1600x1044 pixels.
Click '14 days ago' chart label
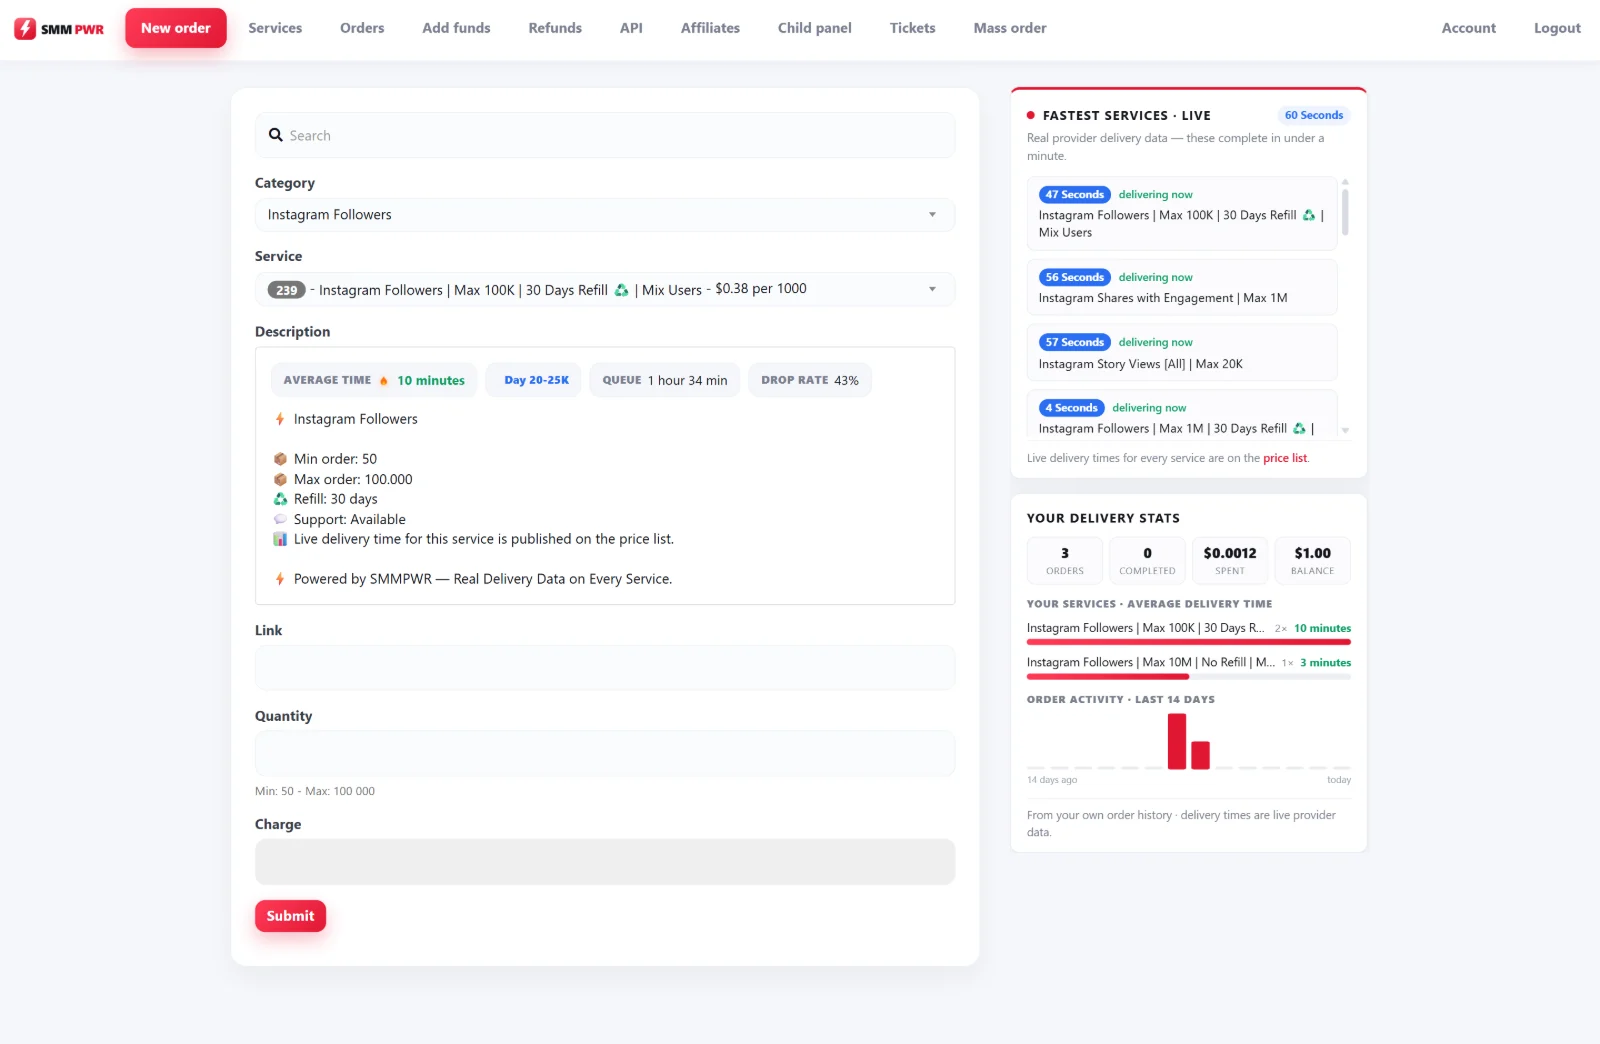click(1052, 780)
